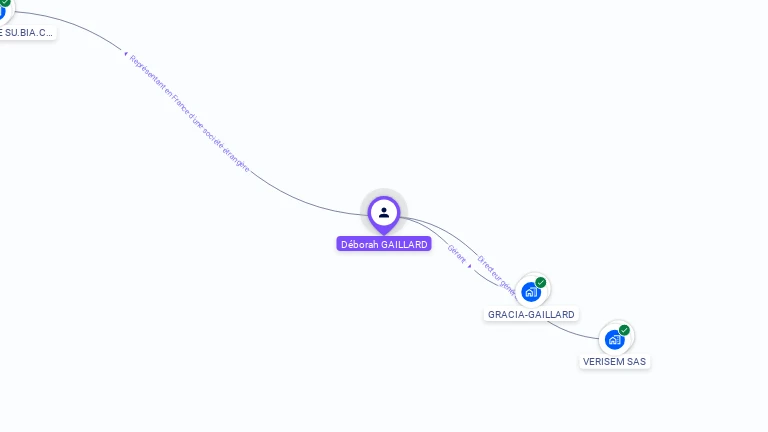Click the SU.BIA.C... truncated name label
The height and width of the screenshot is (432, 768).
(27, 33)
